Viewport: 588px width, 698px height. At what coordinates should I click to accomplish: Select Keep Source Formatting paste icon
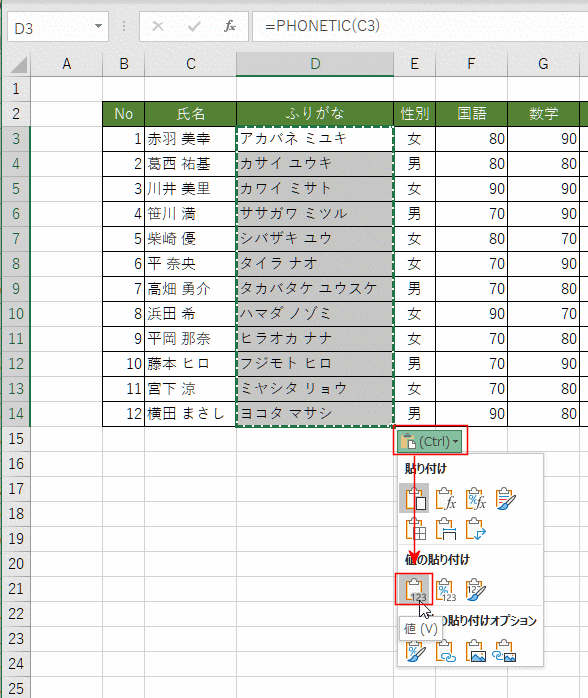(x=506, y=498)
